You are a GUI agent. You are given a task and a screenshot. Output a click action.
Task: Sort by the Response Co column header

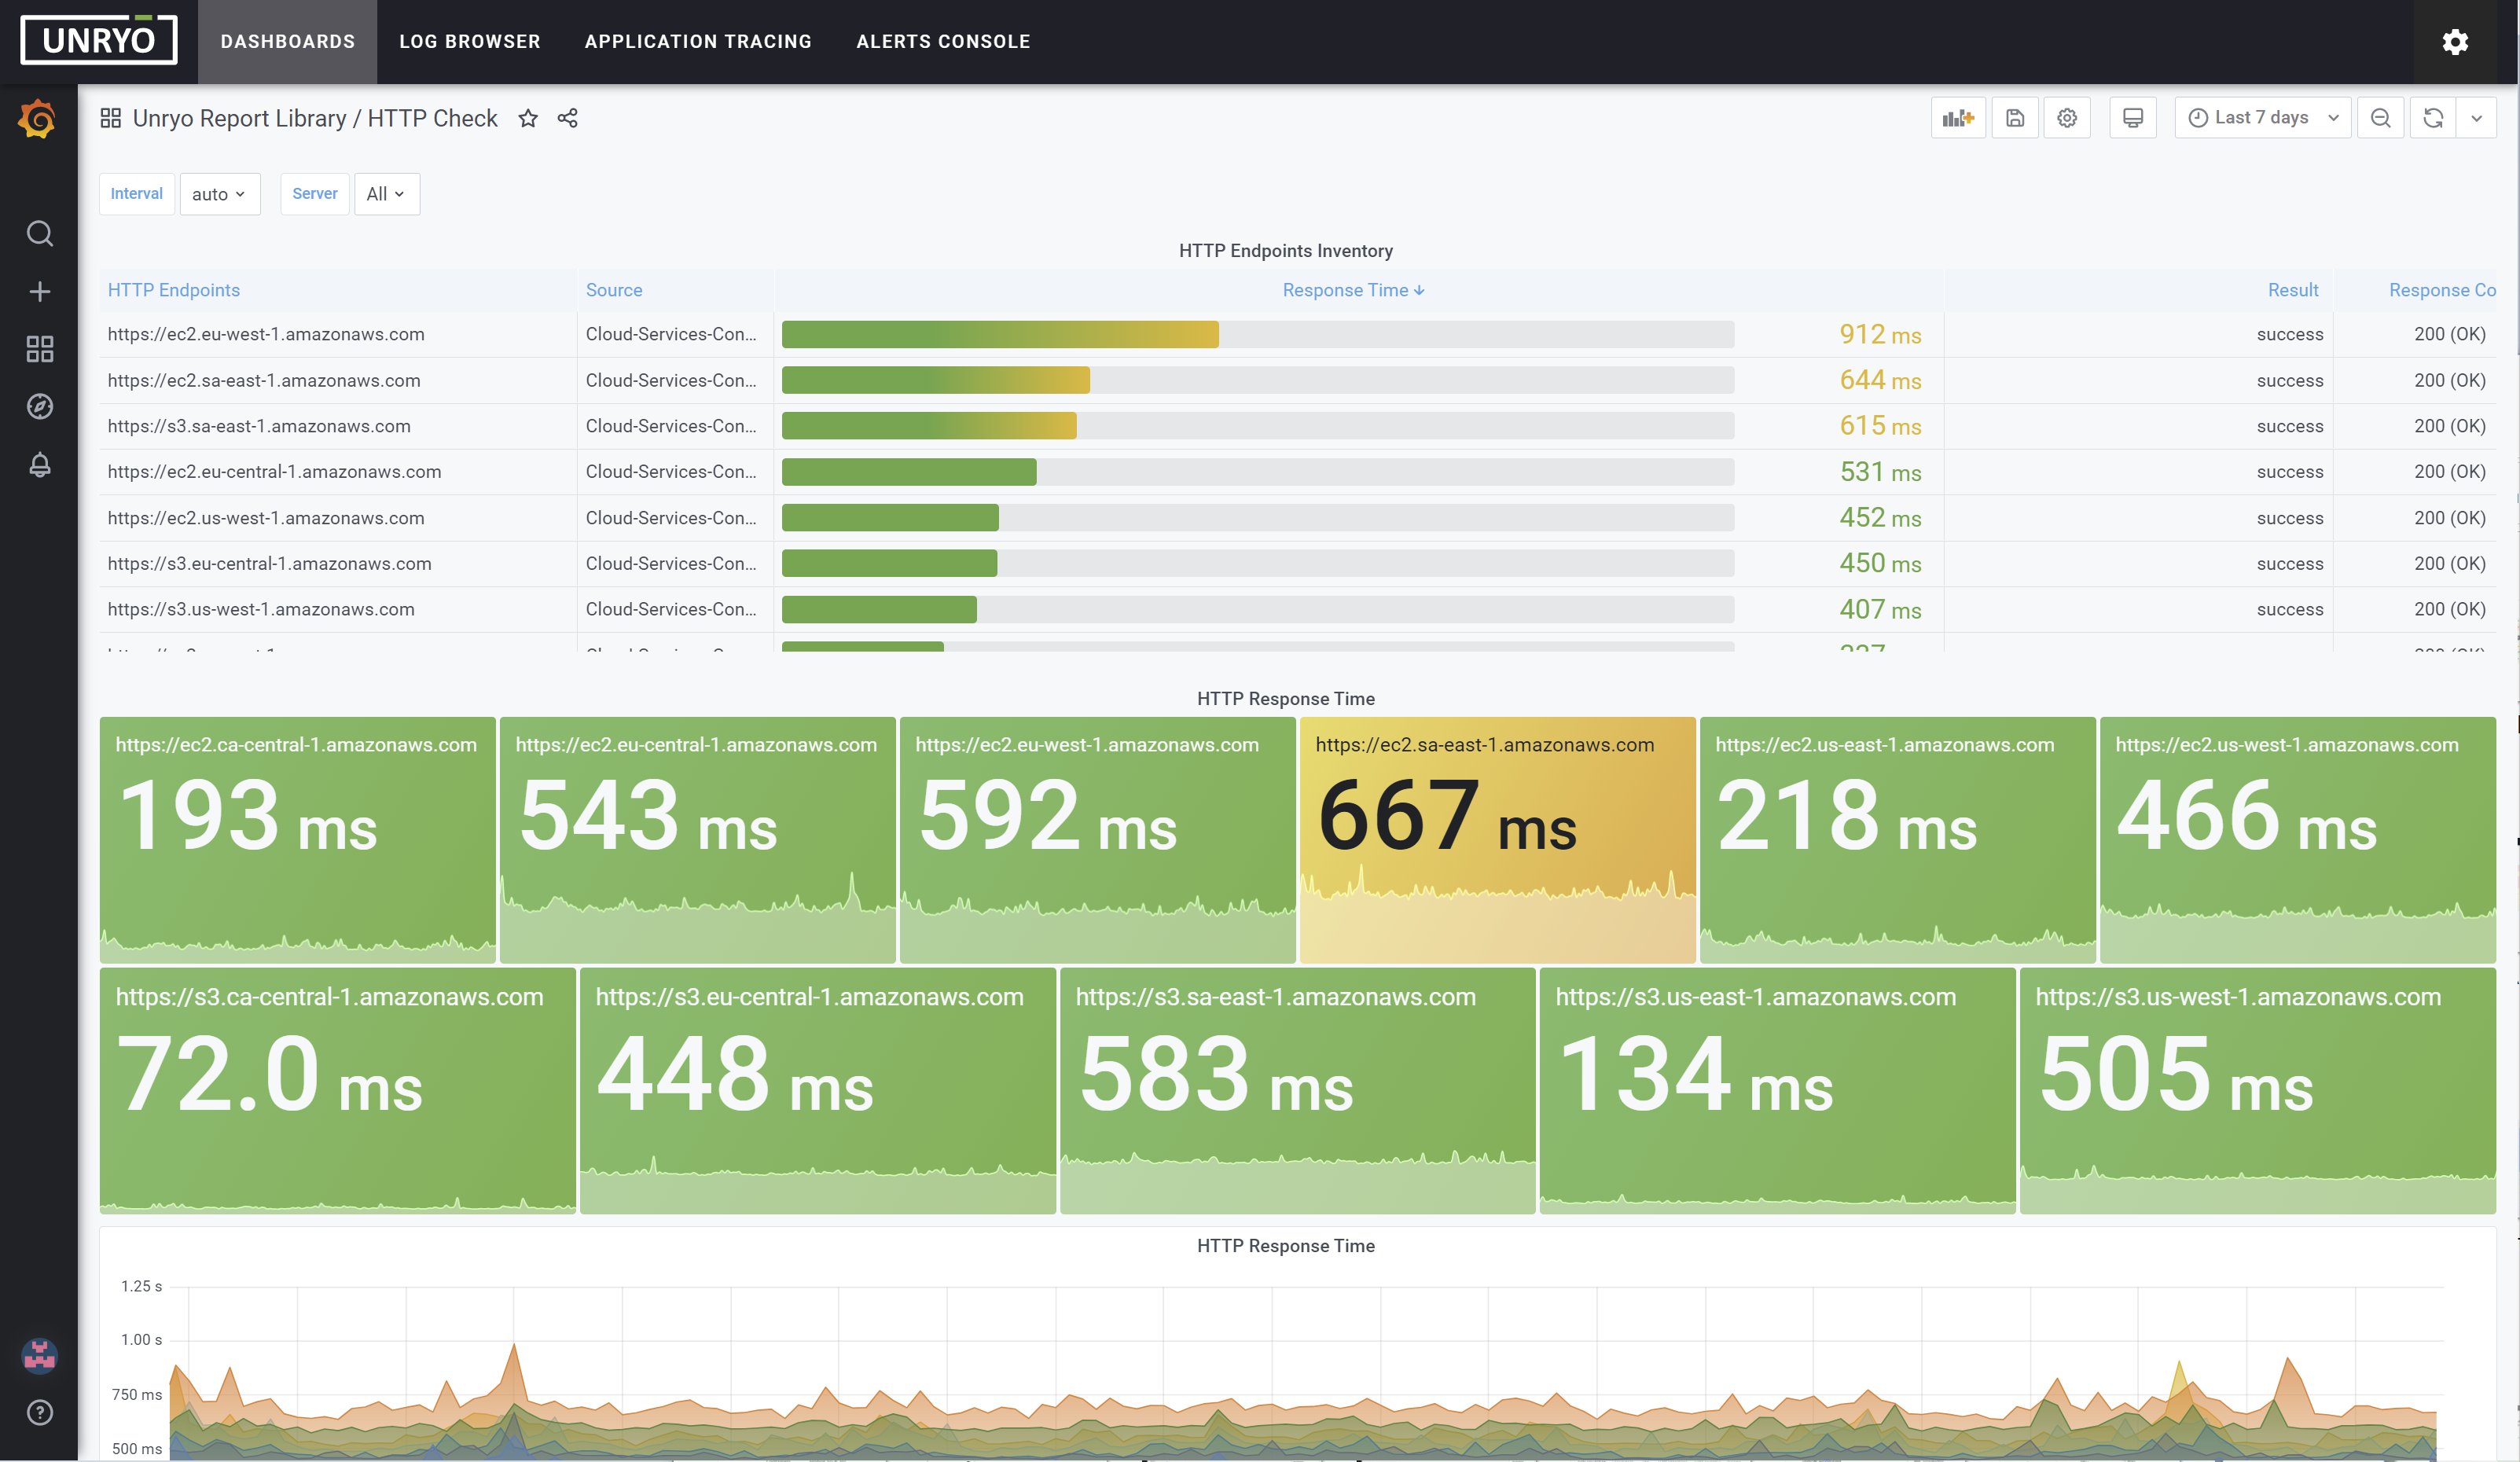coord(2442,290)
